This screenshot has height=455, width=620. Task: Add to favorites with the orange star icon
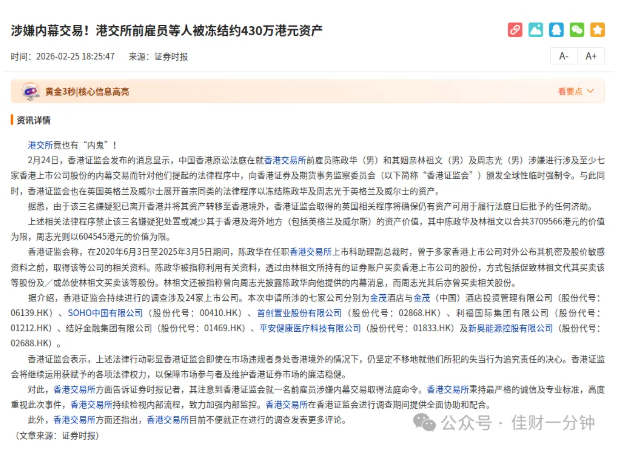[597, 30]
